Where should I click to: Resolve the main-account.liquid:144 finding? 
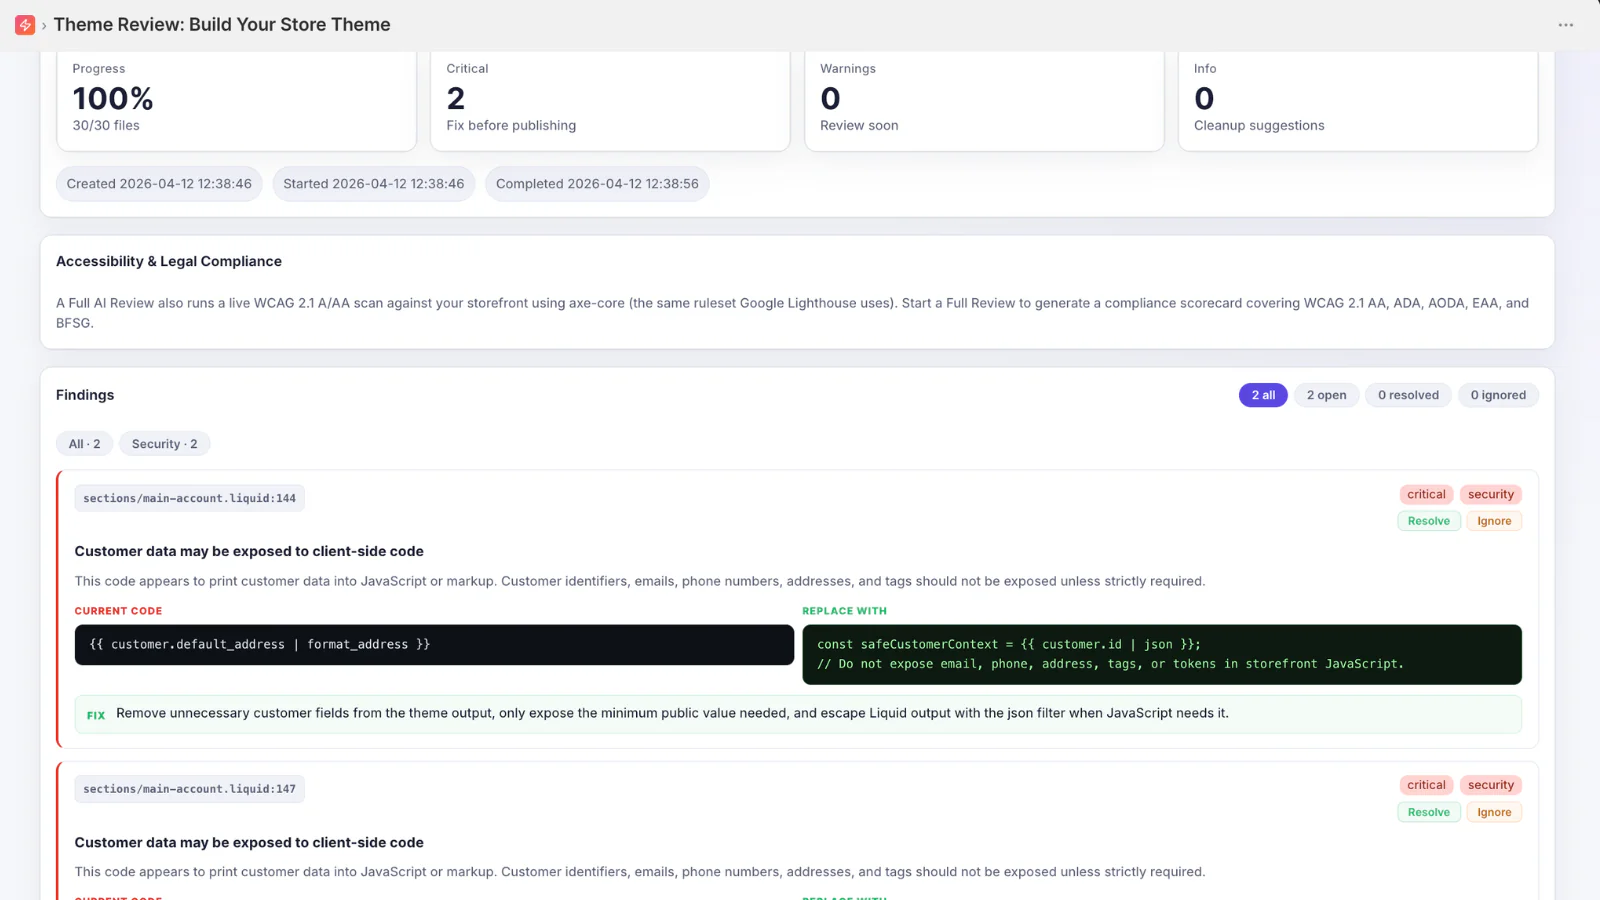click(1429, 521)
